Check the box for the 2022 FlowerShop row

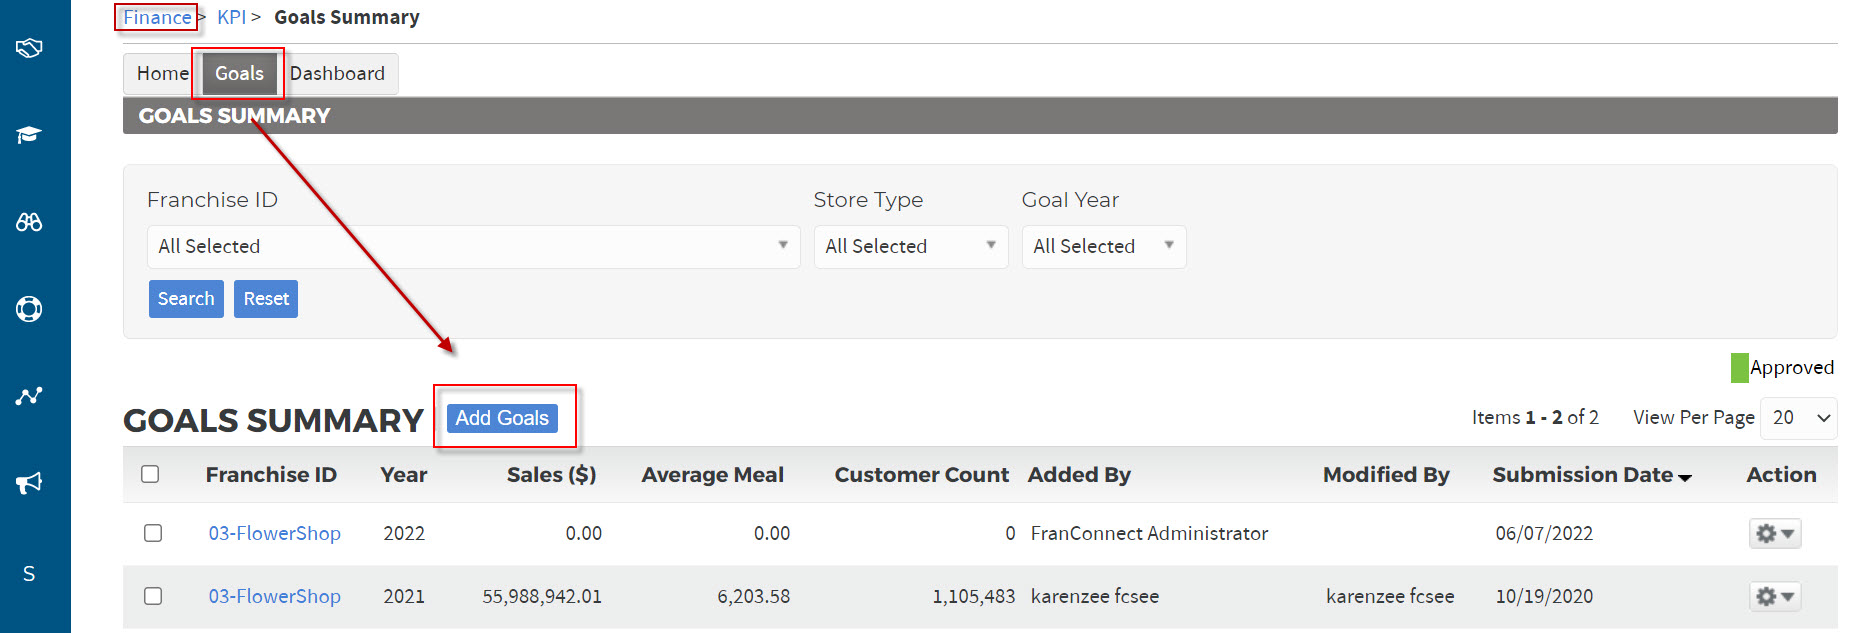click(x=153, y=533)
